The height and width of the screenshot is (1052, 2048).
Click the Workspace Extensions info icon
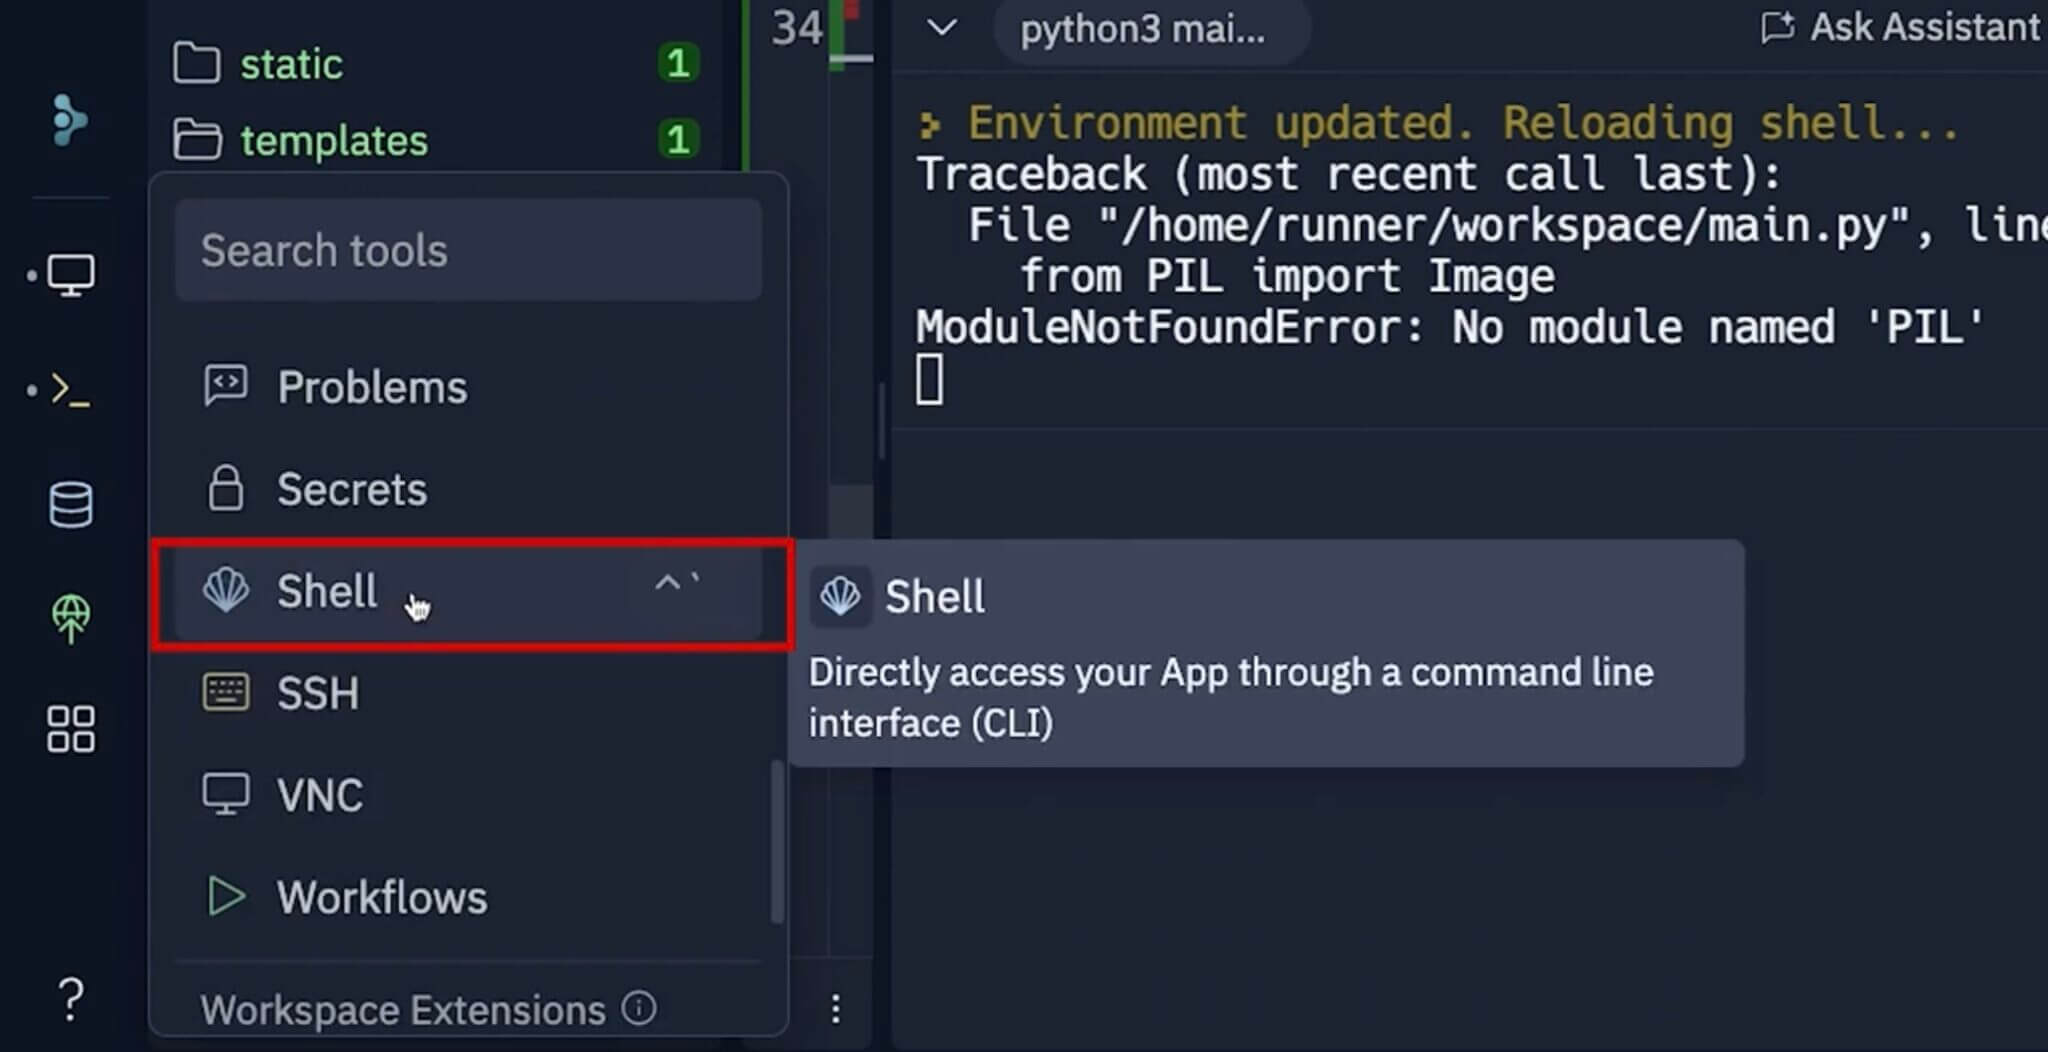pyautogui.click(x=638, y=1008)
